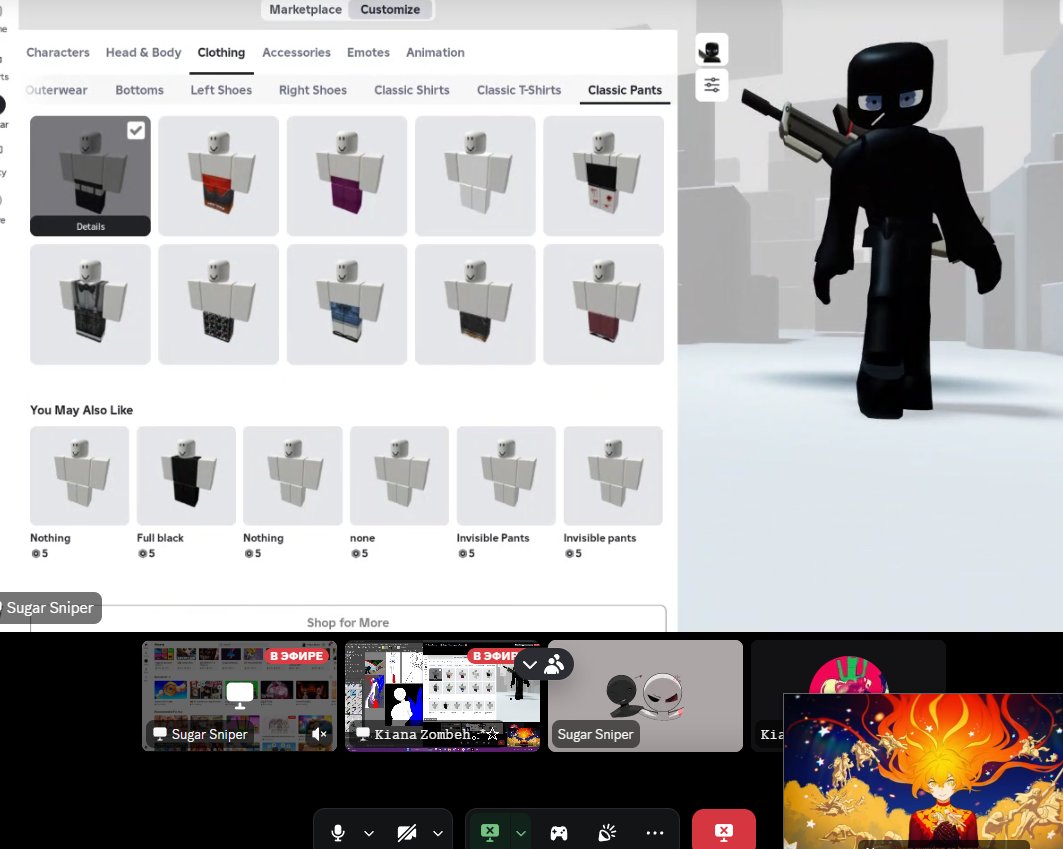
Task: Select the Clothing tab
Action: coord(221,52)
